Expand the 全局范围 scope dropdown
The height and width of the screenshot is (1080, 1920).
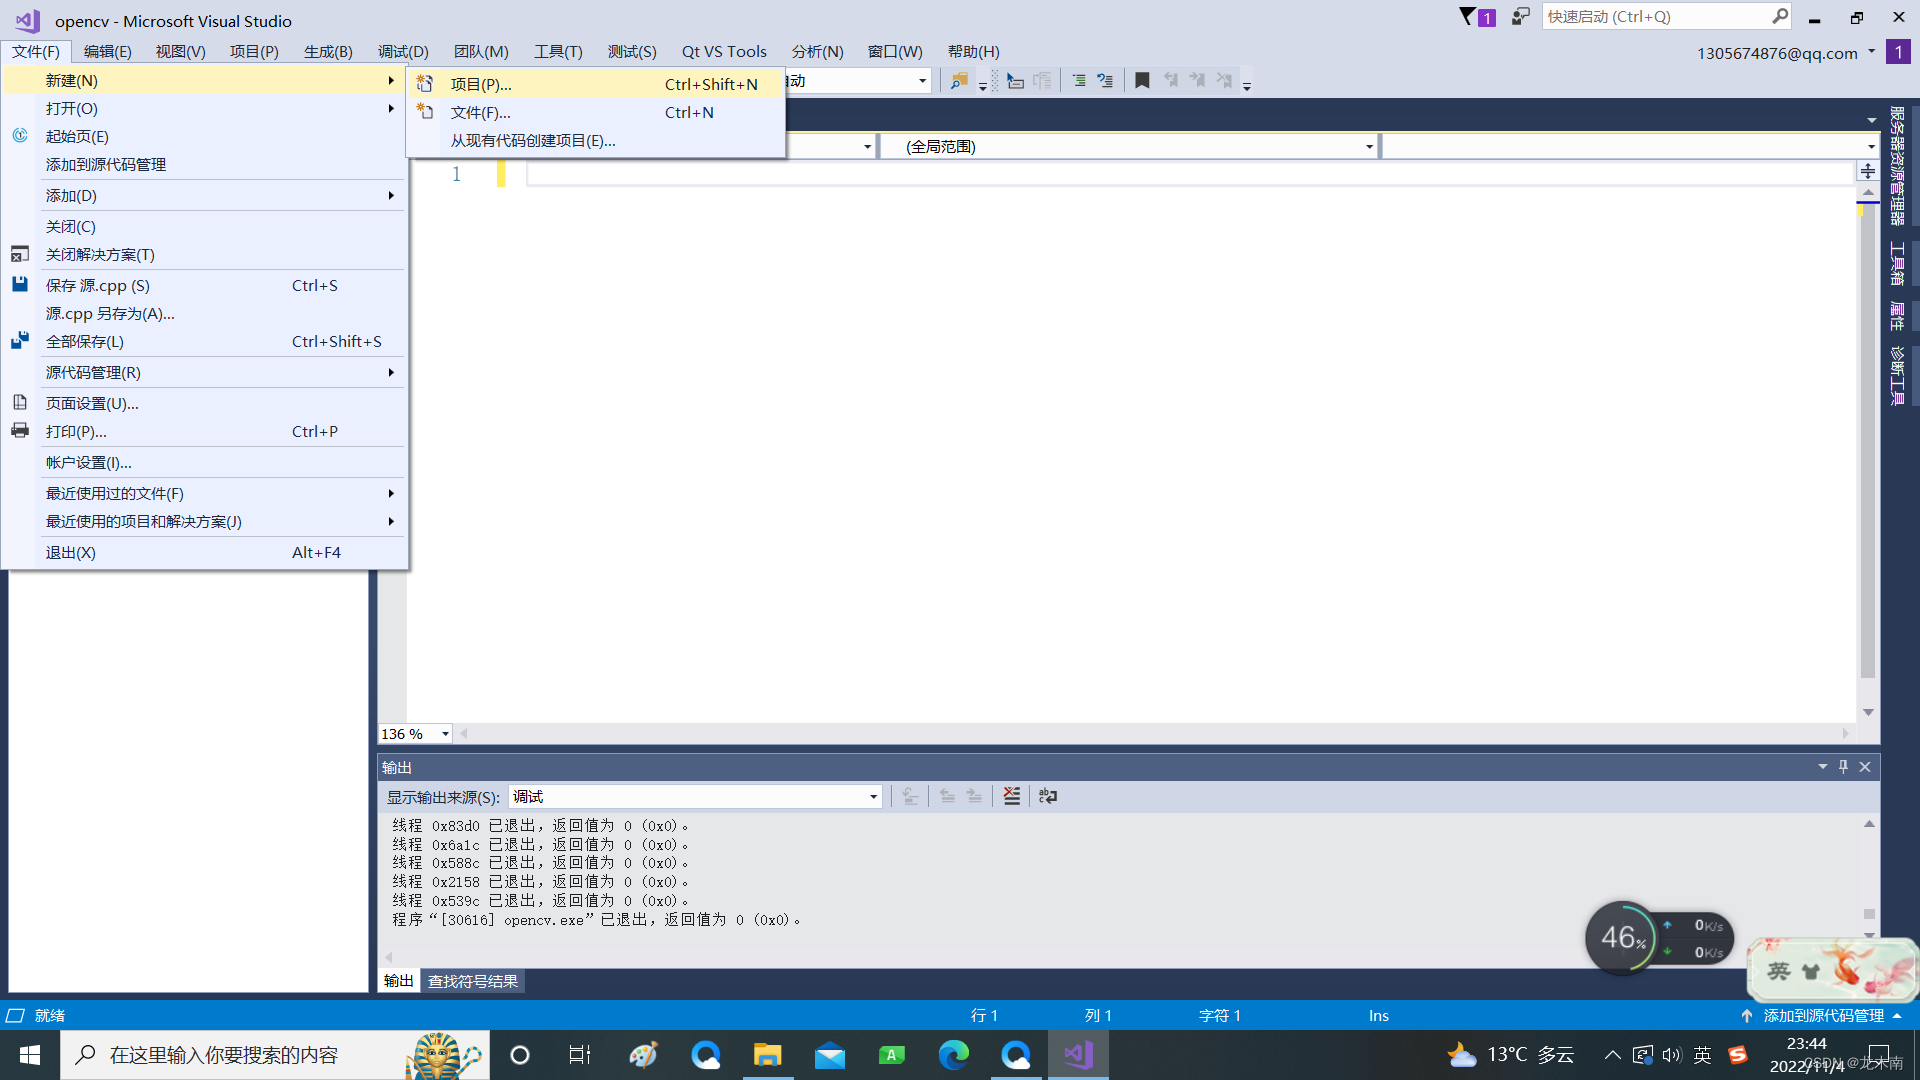1369,147
